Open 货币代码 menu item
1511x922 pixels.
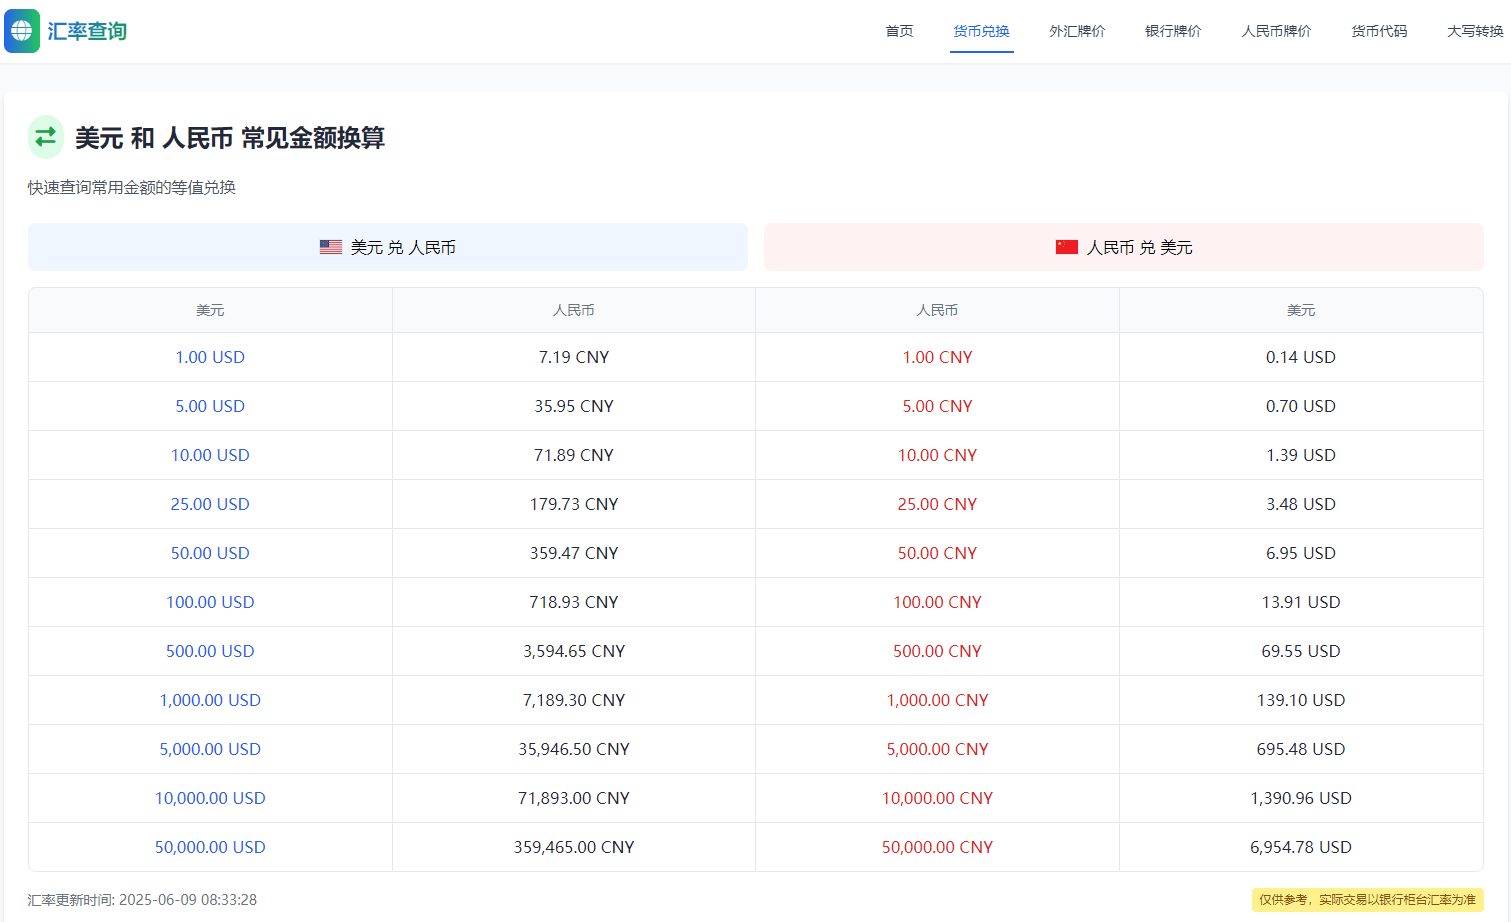(x=1379, y=31)
